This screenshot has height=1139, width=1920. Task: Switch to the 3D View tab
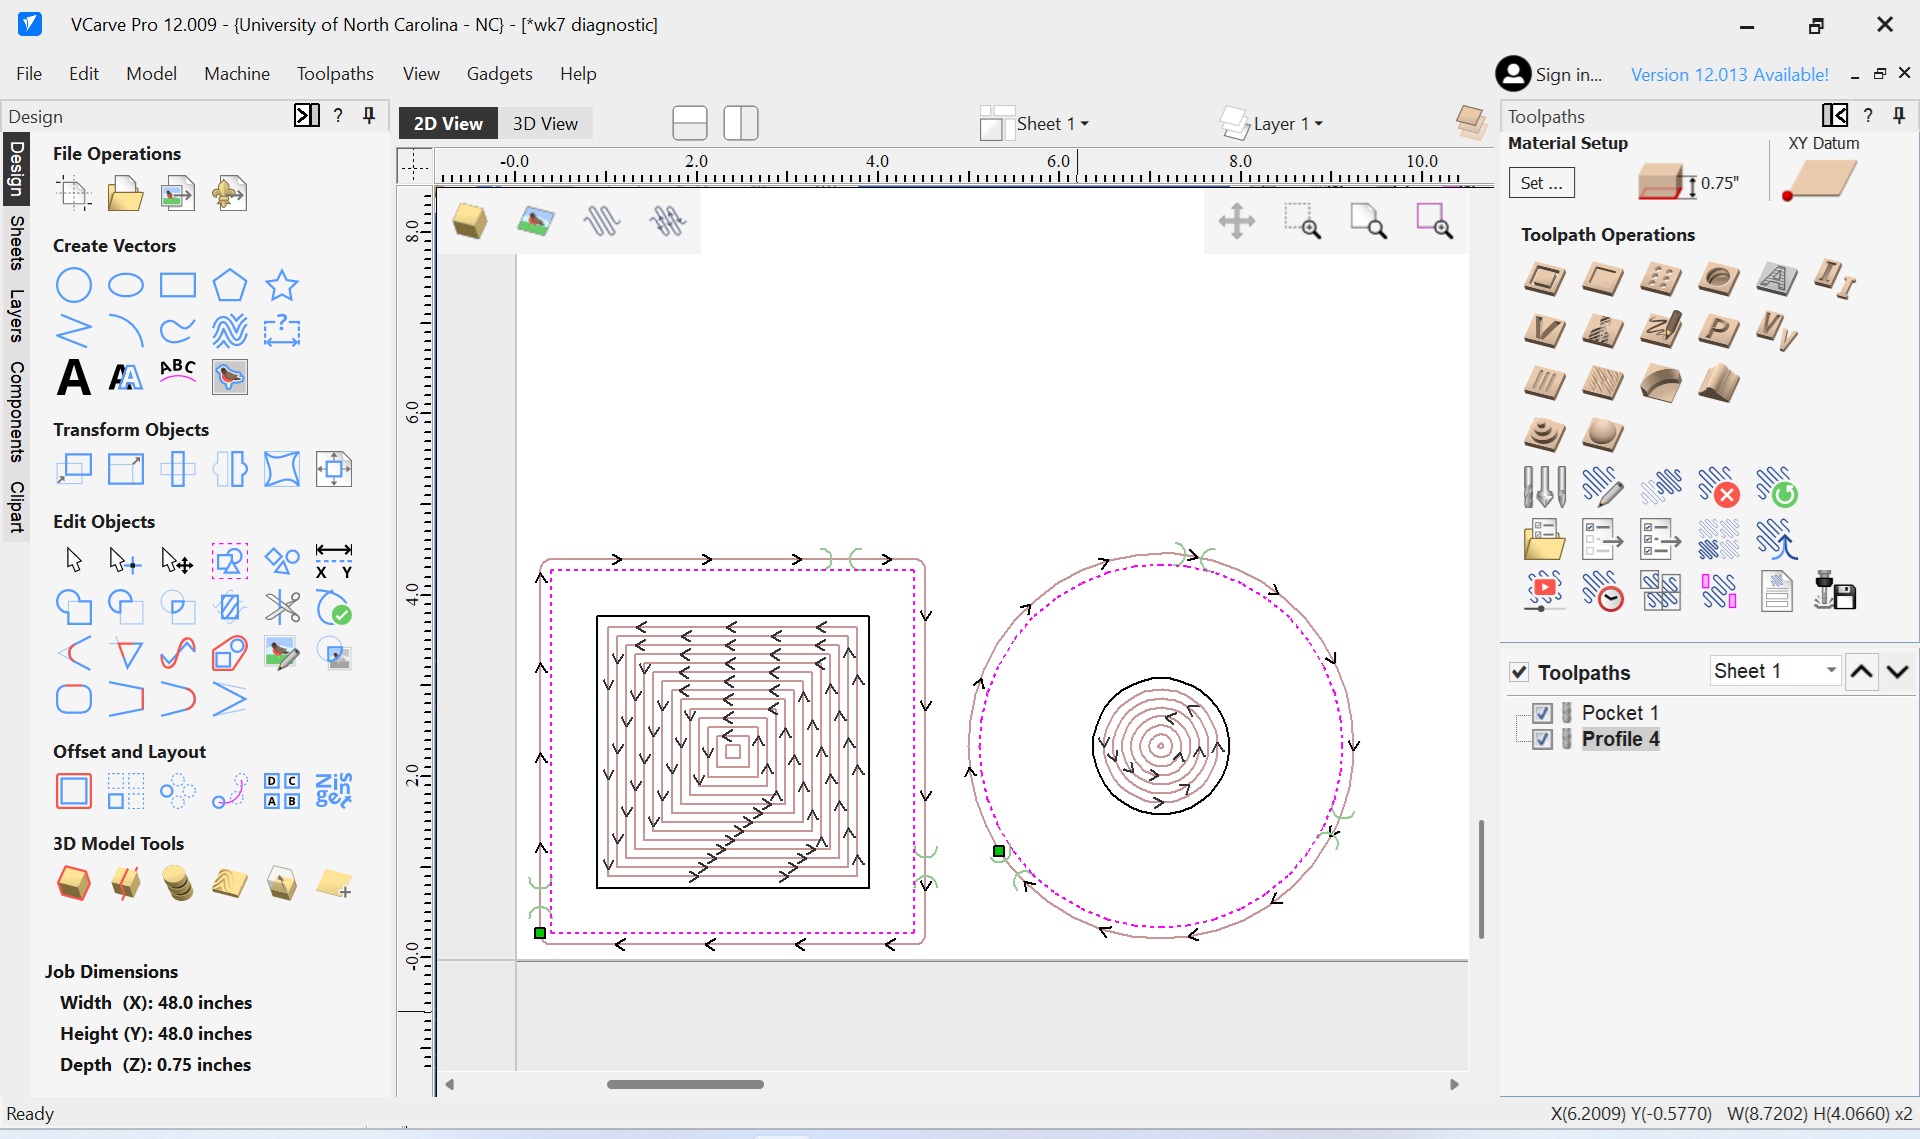point(545,124)
